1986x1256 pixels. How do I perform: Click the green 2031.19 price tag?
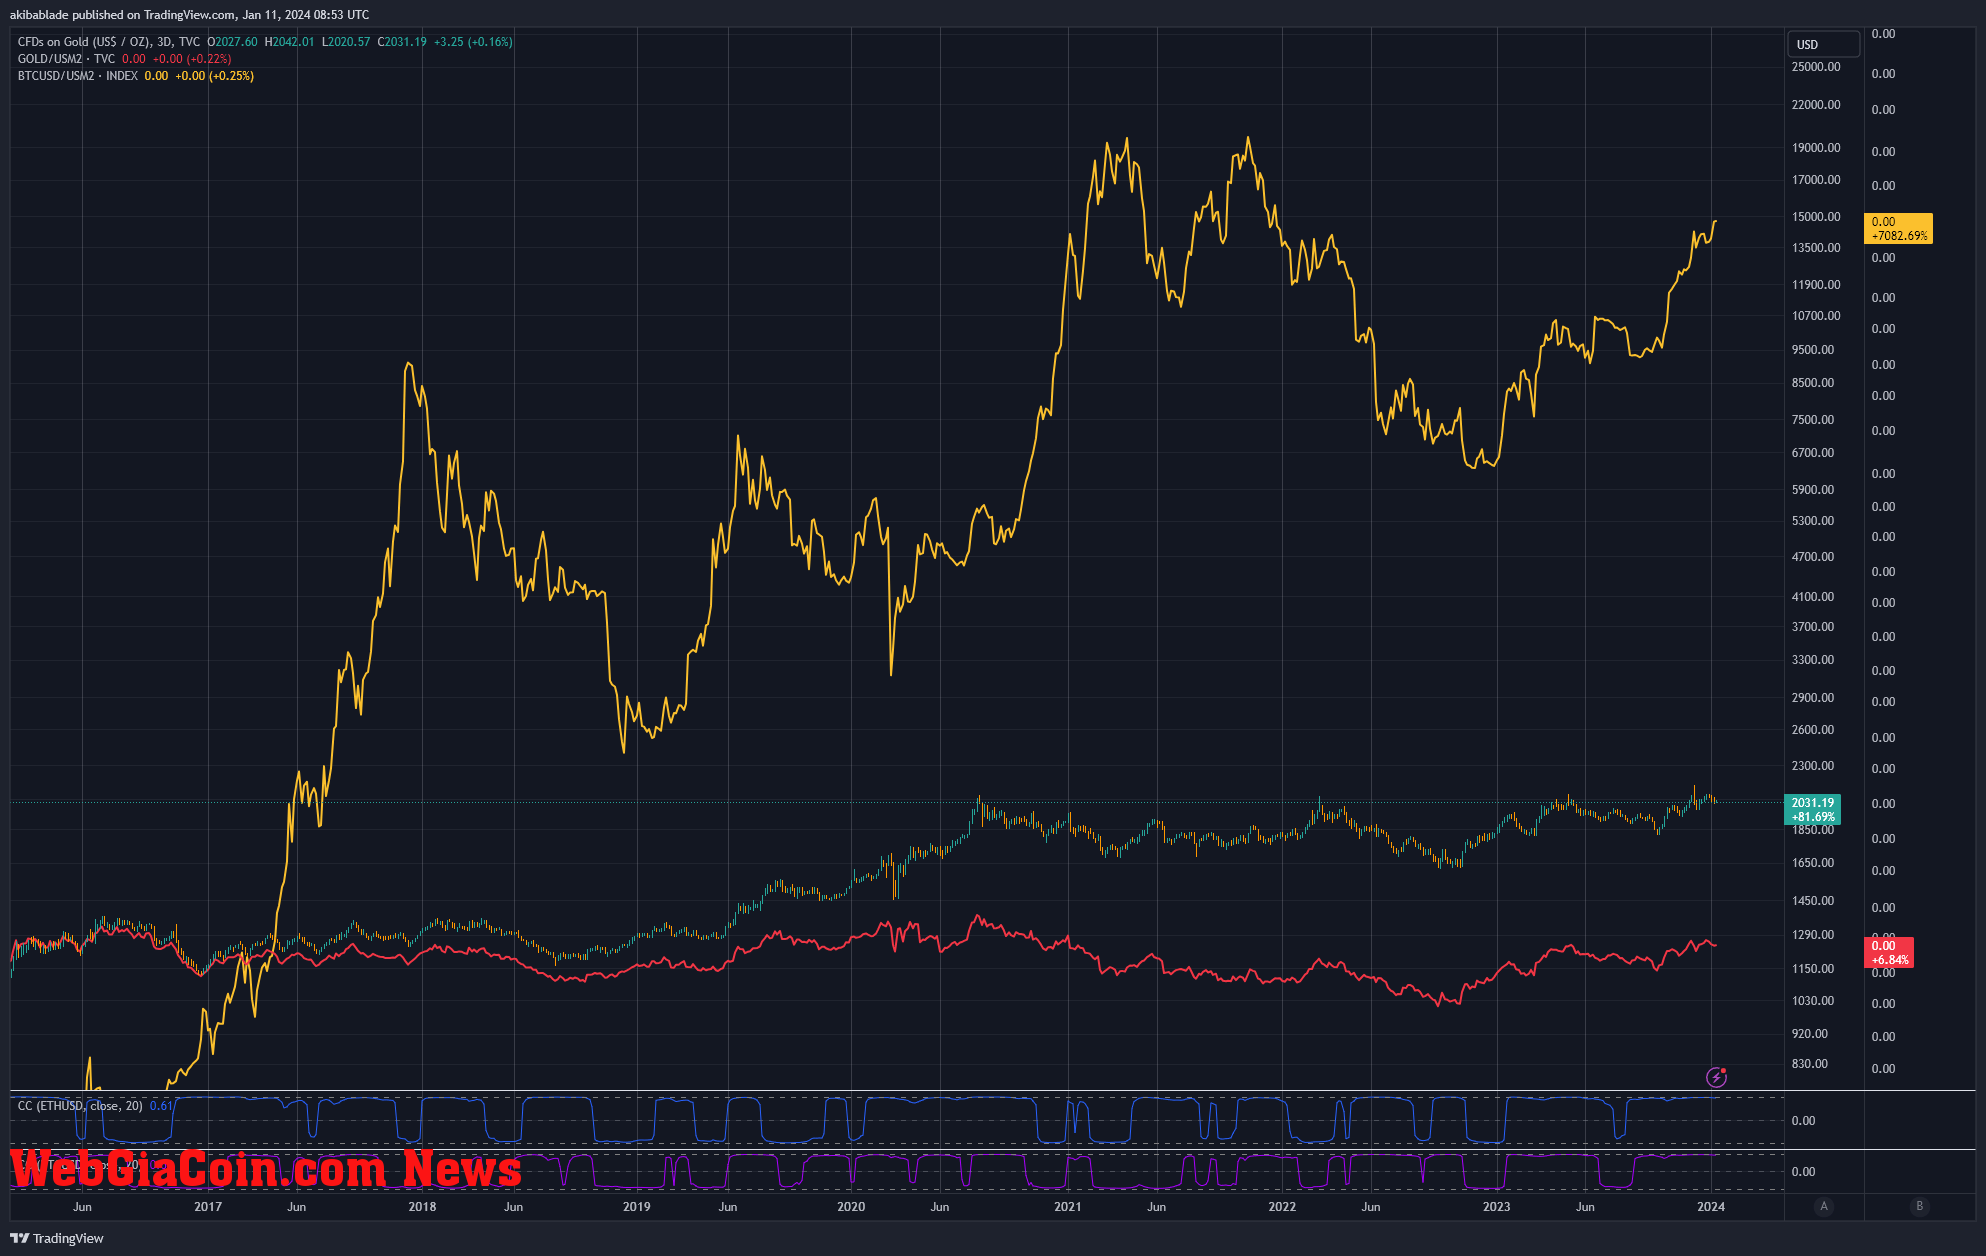[1812, 810]
